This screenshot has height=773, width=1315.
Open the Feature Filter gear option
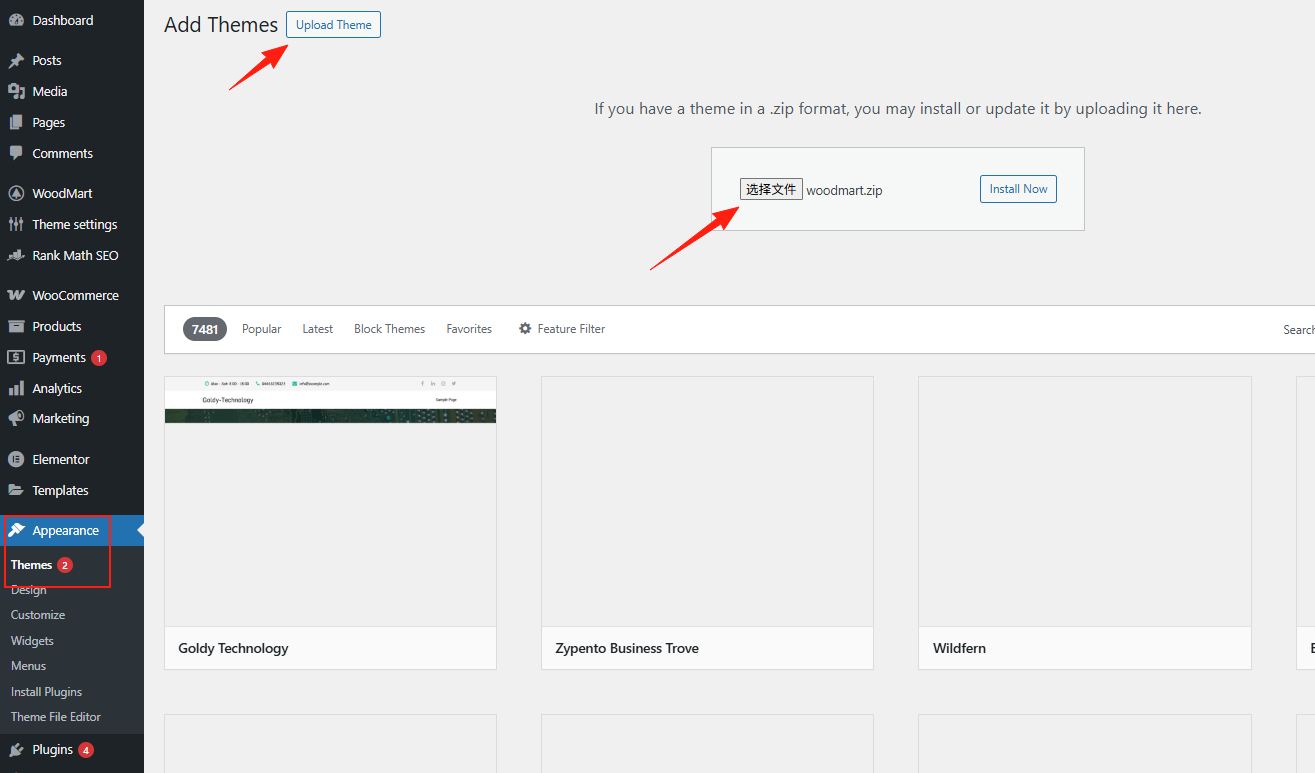click(561, 329)
